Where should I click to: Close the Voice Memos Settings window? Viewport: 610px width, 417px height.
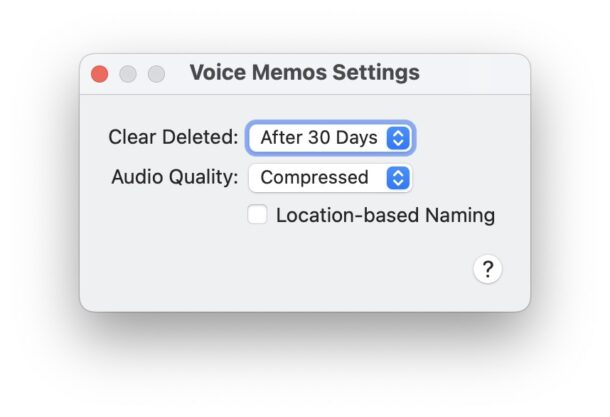[100, 74]
